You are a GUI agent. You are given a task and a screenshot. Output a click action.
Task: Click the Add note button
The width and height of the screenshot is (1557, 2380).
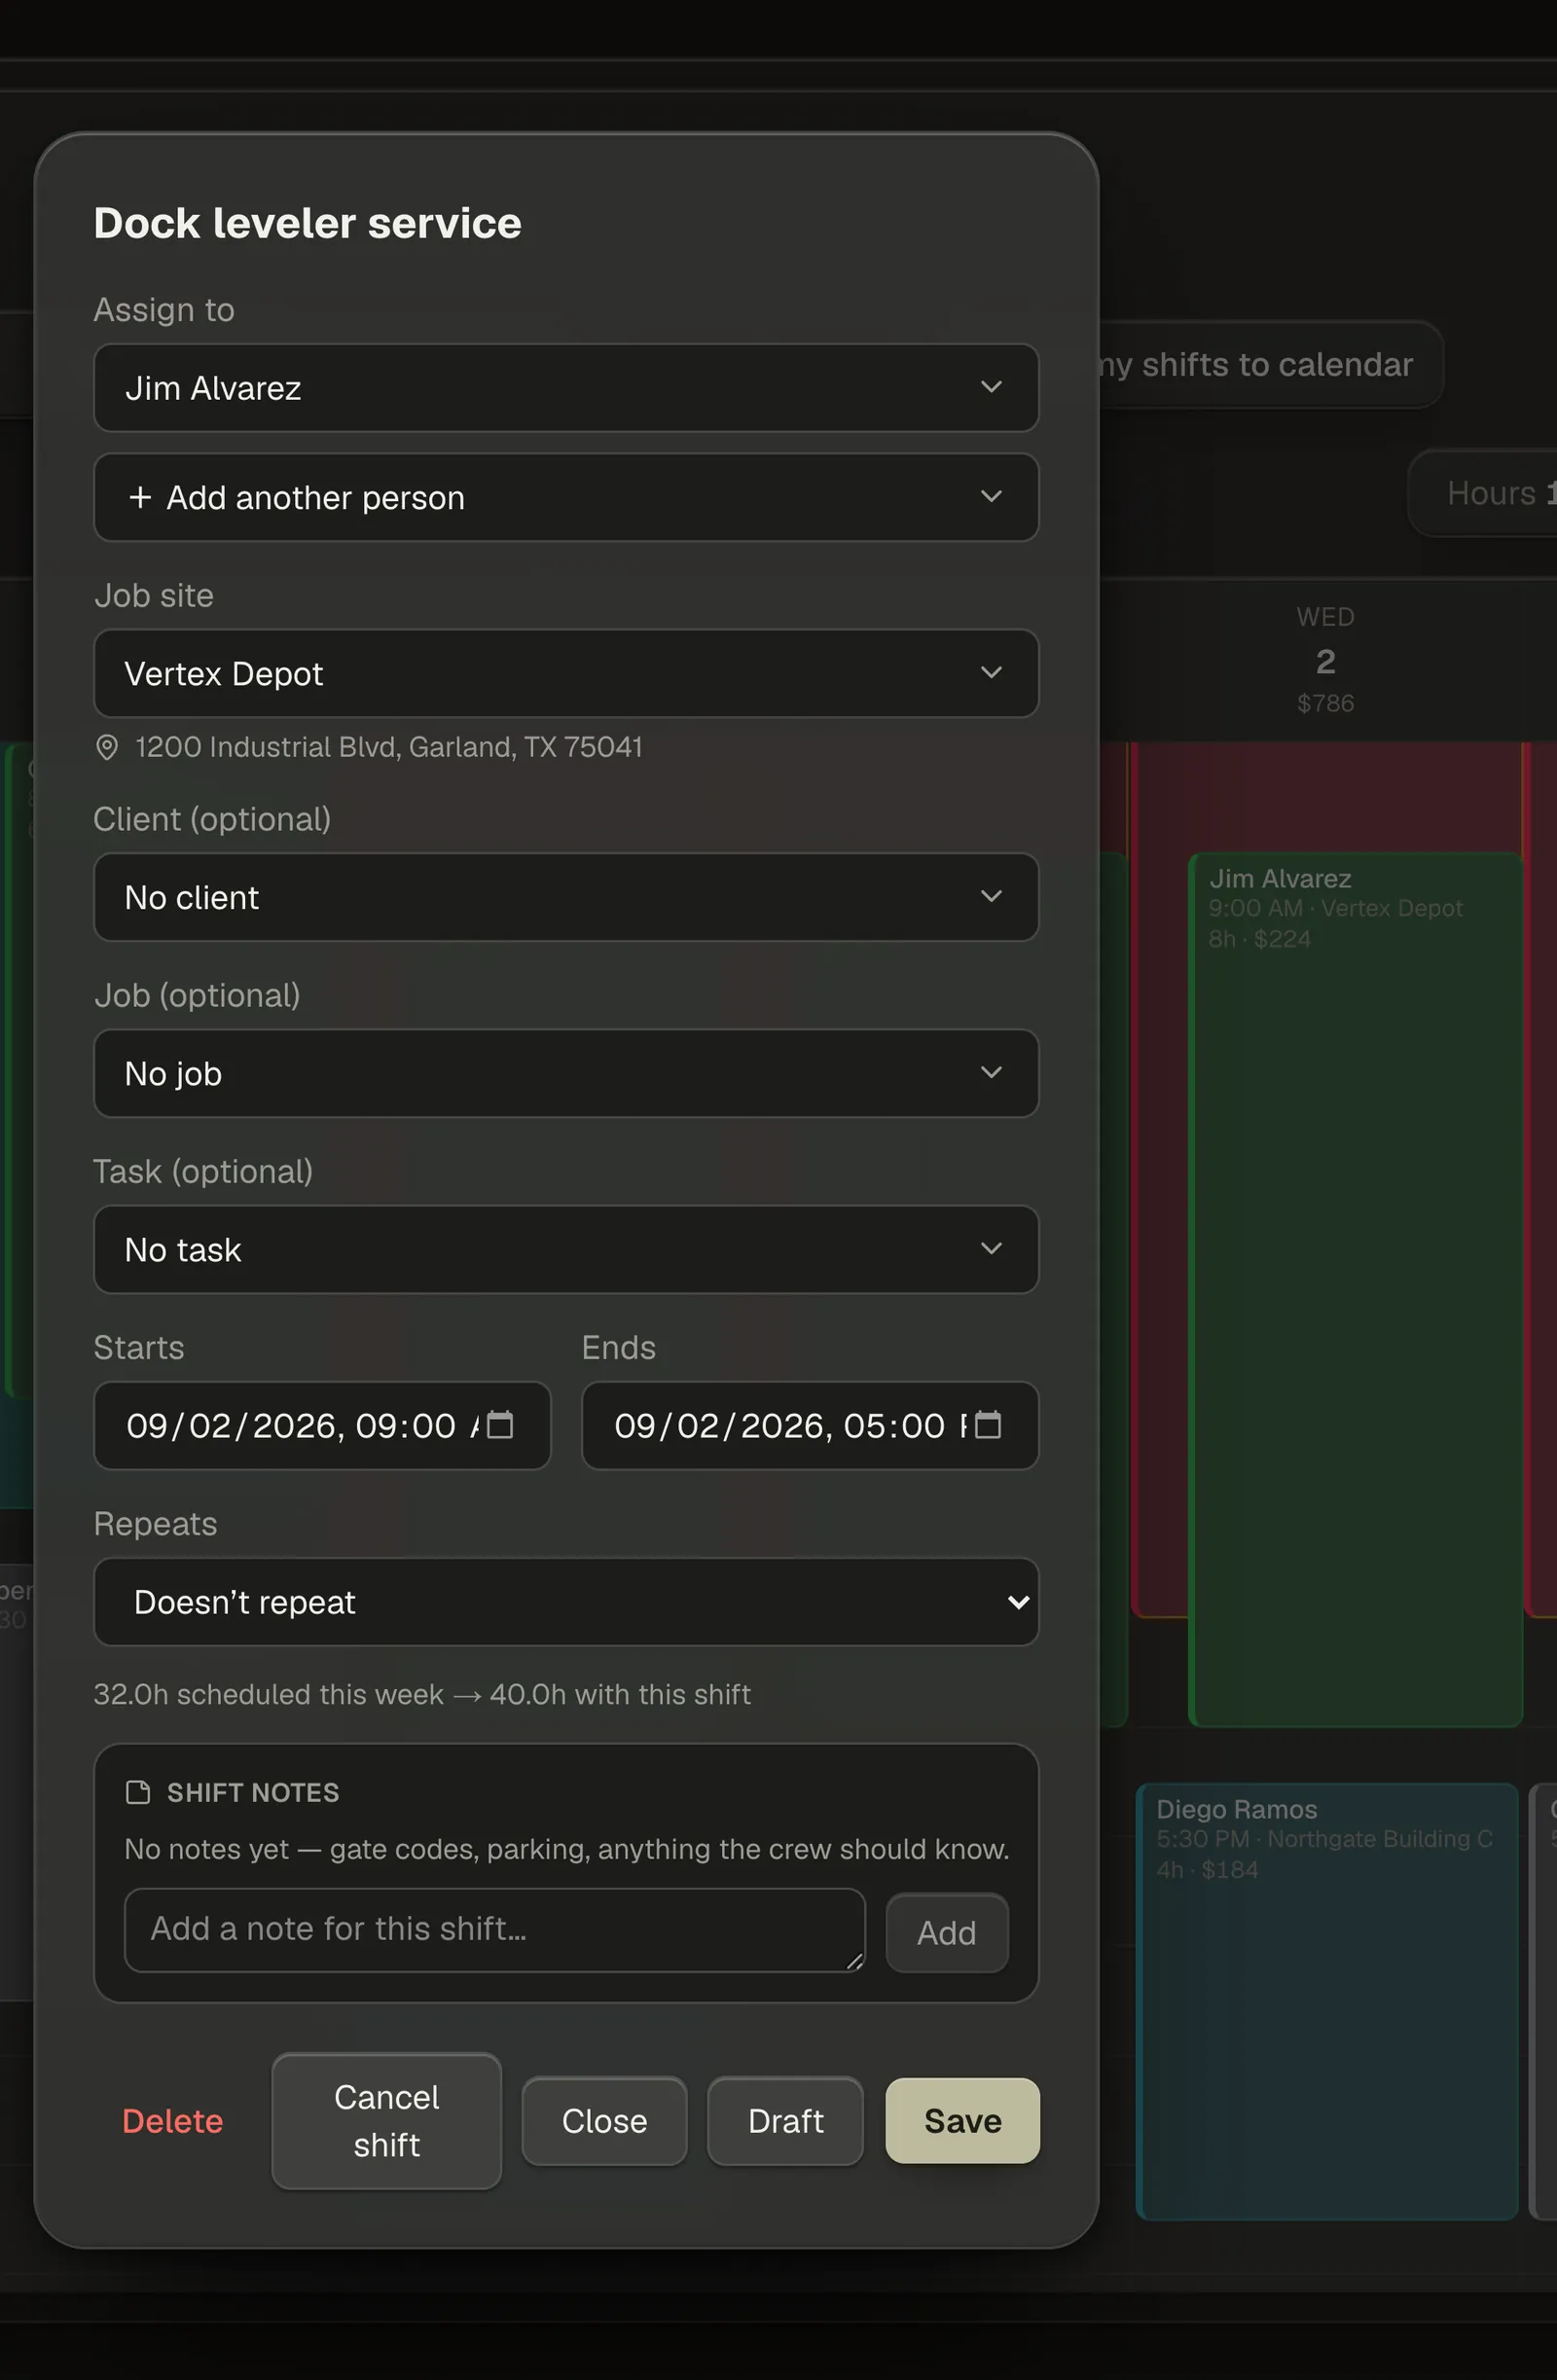tap(946, 1932)
